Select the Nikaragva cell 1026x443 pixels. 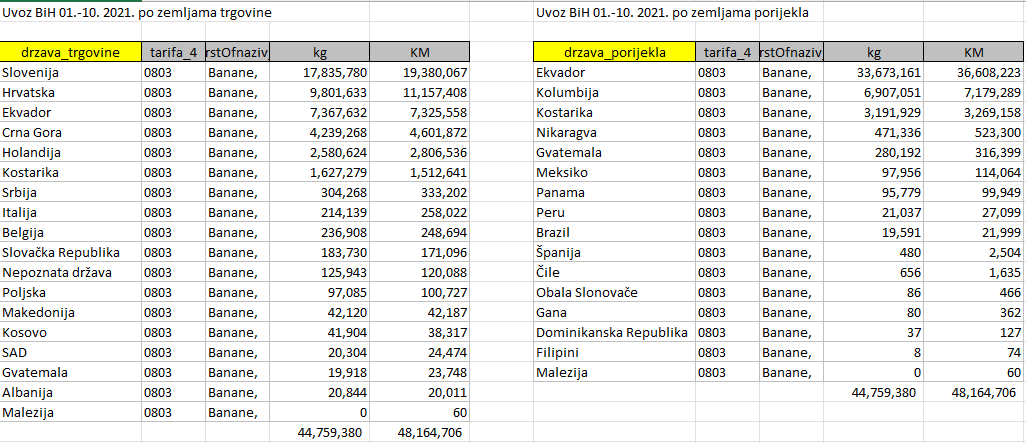tap(614, 133)
